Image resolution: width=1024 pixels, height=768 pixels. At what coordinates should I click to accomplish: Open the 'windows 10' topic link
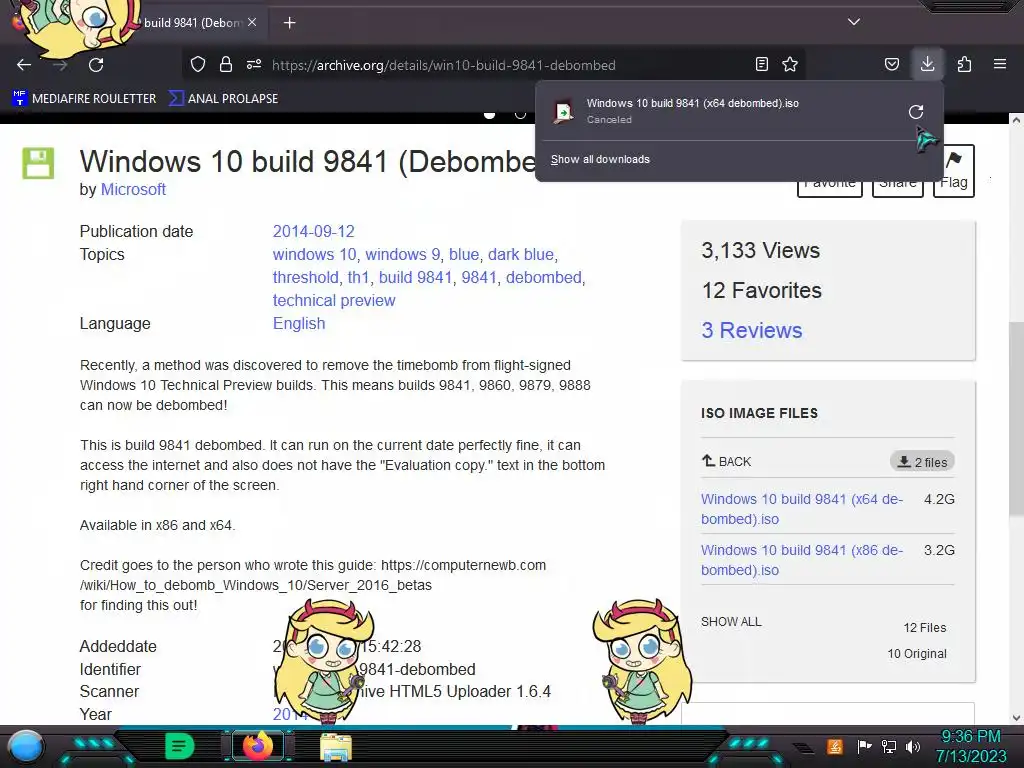[x=315, y=254]
